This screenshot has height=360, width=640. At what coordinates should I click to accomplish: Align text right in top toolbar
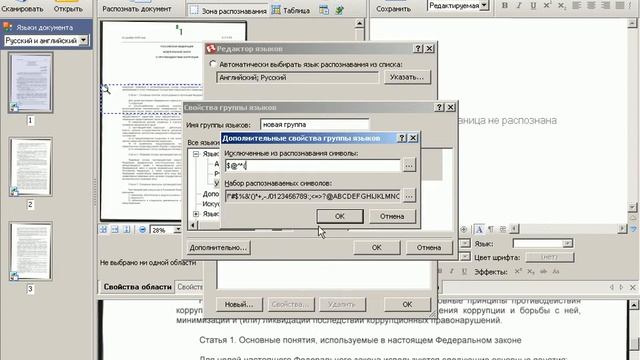tap(606, 5)
